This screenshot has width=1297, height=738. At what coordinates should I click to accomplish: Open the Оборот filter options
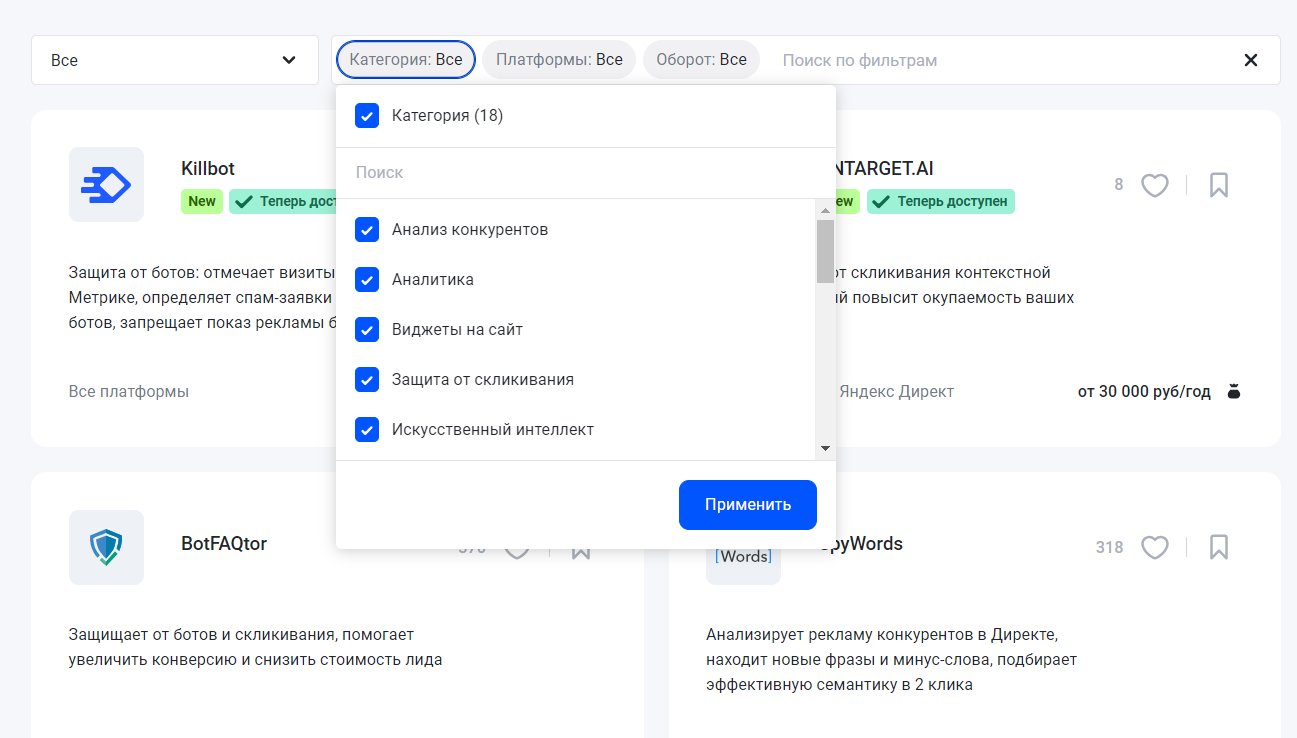pos(701,59)
